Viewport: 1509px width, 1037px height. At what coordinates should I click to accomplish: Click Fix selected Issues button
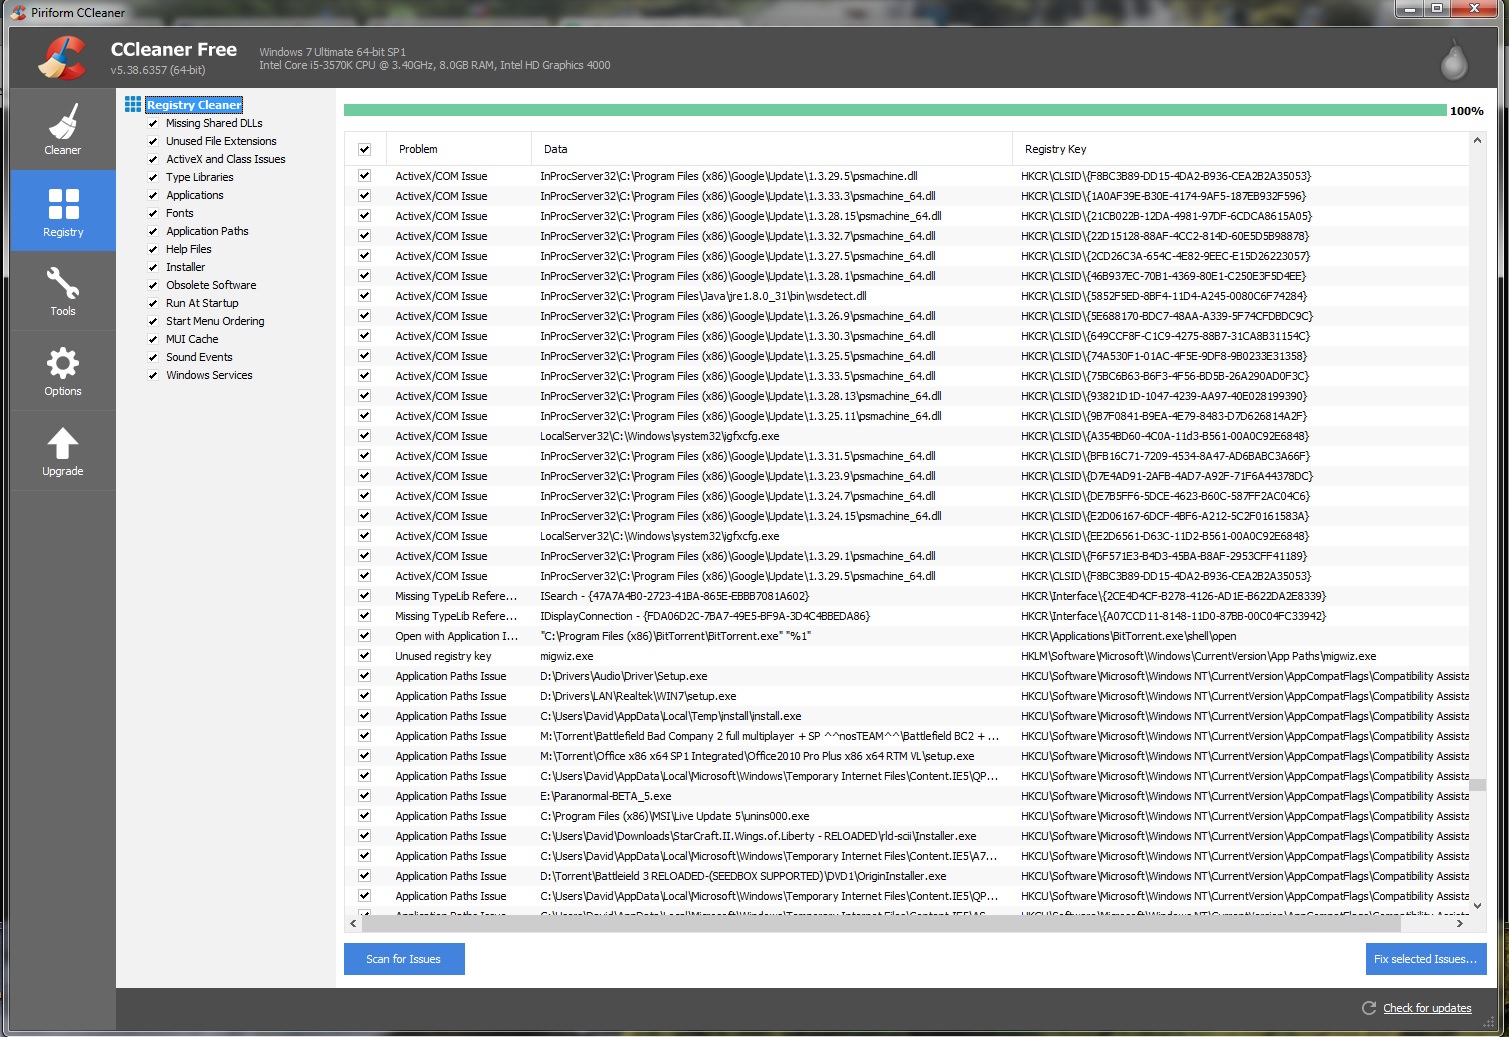click(1426, 959)
